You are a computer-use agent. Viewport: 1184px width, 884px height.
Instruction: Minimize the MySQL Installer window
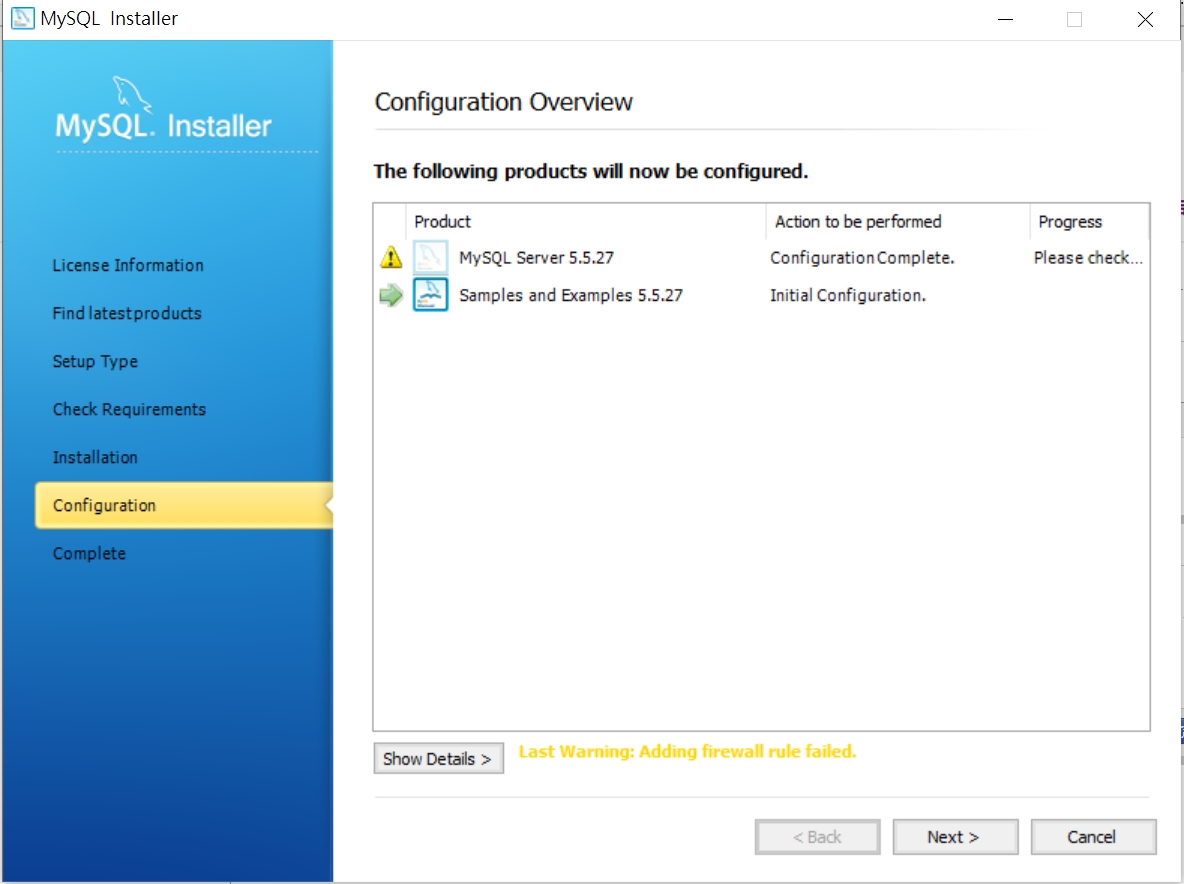[1005, 19]
